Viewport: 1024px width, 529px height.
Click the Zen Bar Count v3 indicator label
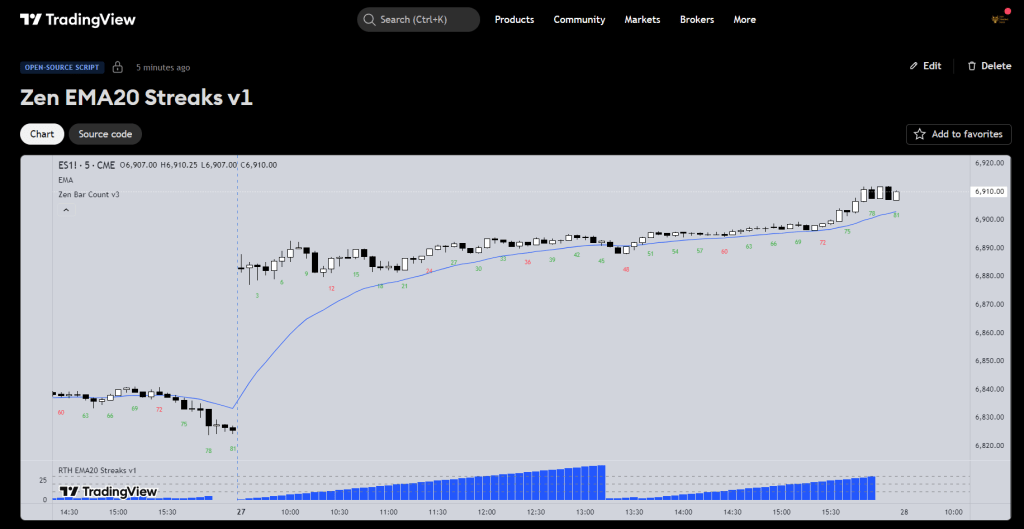[x=89, y=194]
